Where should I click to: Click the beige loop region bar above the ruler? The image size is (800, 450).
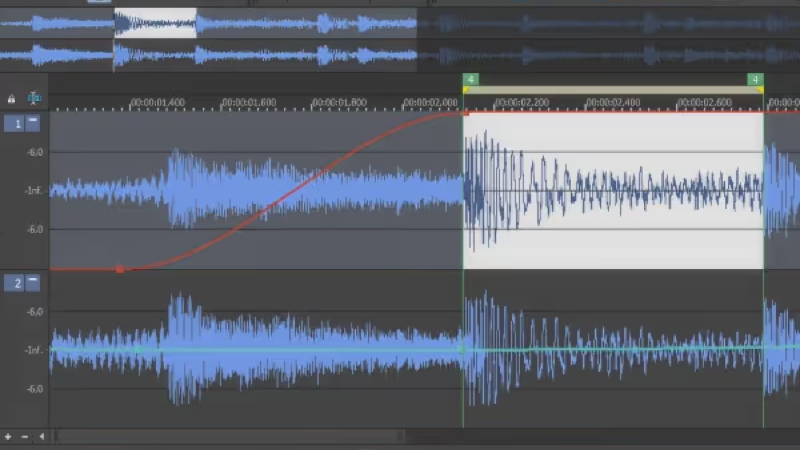[613, 90]
